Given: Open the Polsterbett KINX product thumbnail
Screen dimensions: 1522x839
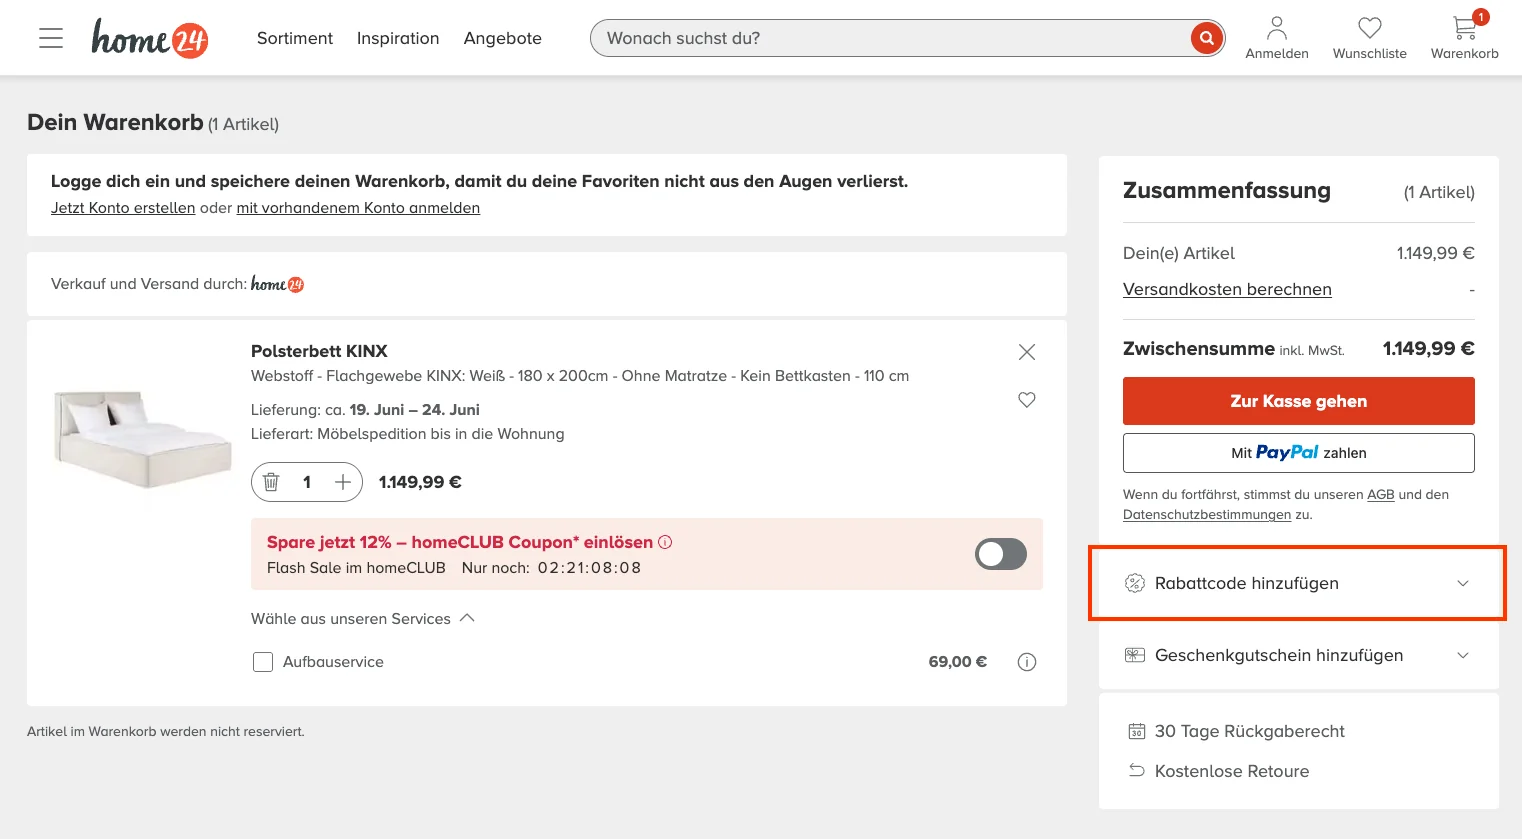Looking at the screenshot, I should (142, 439).
